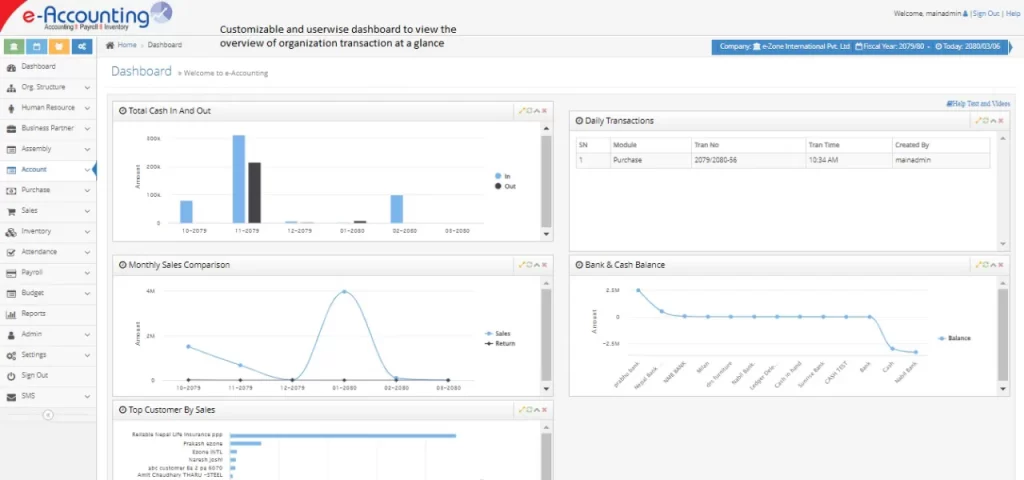Open the Payroll sidebar menu

pyautogui.click(x=32, y=272)
